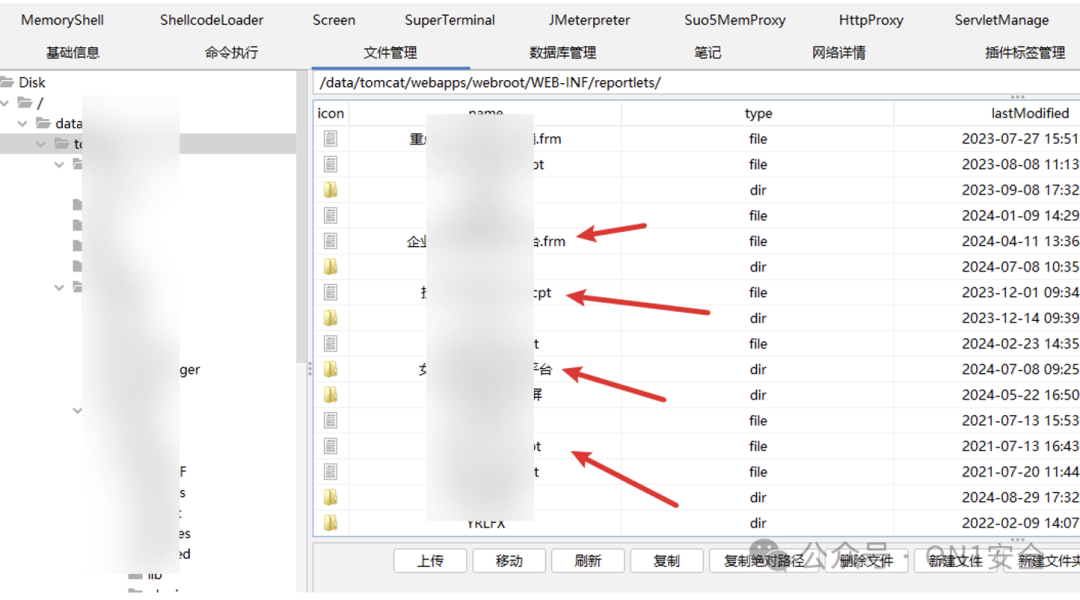
Task: Click the dir type cell at 2023-09-08
Action: point(758,190)
